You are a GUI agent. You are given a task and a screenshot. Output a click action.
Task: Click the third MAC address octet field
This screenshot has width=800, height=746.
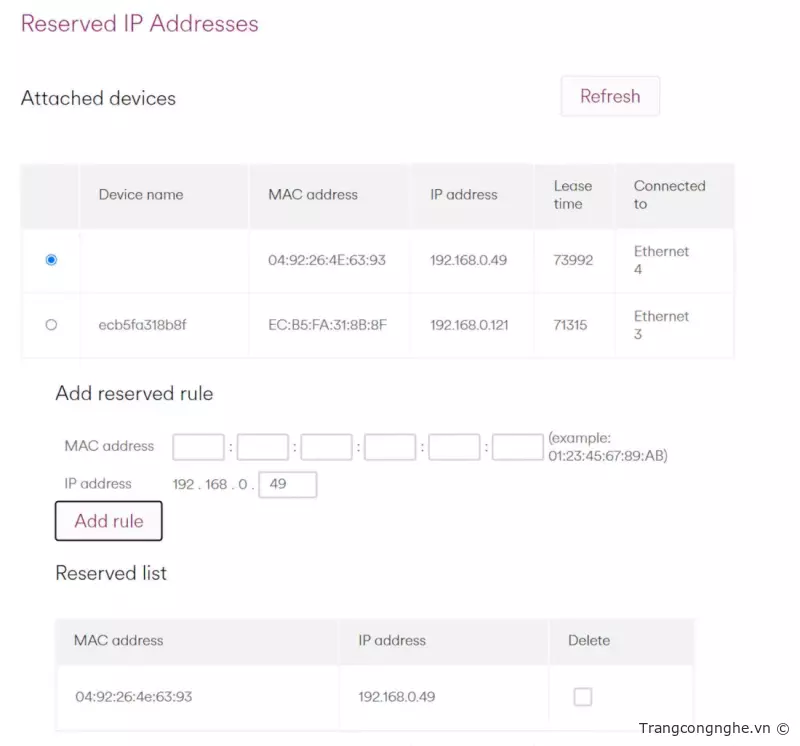[x=326, y=447]
